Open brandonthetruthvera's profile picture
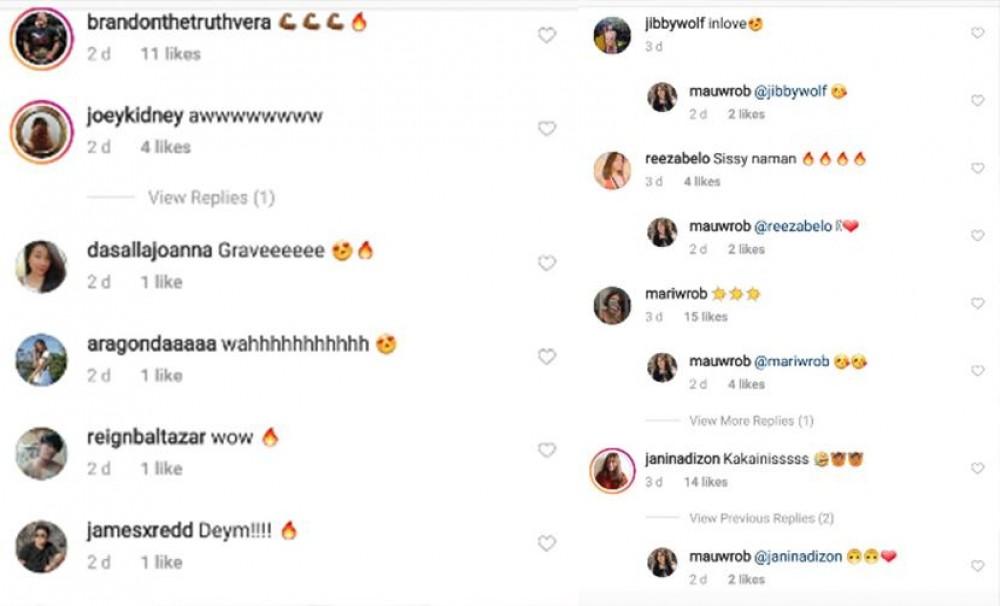This screenshot has height=606, width=1000. 42,38
